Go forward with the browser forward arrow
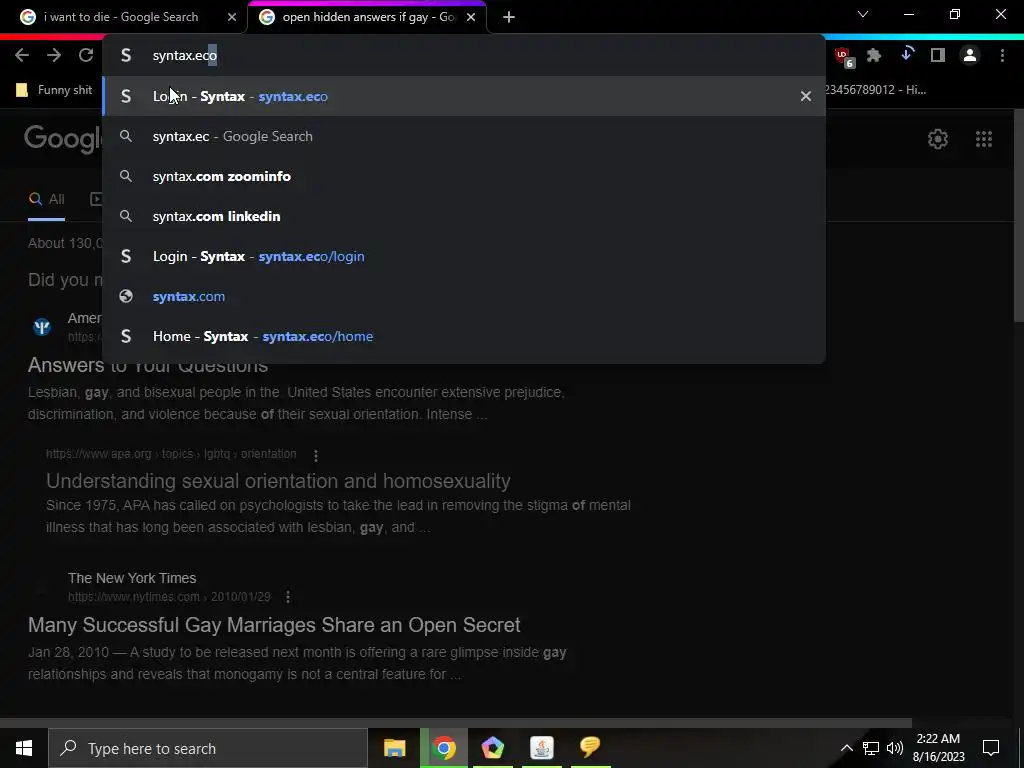This screenshot has width=1024, height=768. pos(54,56)
